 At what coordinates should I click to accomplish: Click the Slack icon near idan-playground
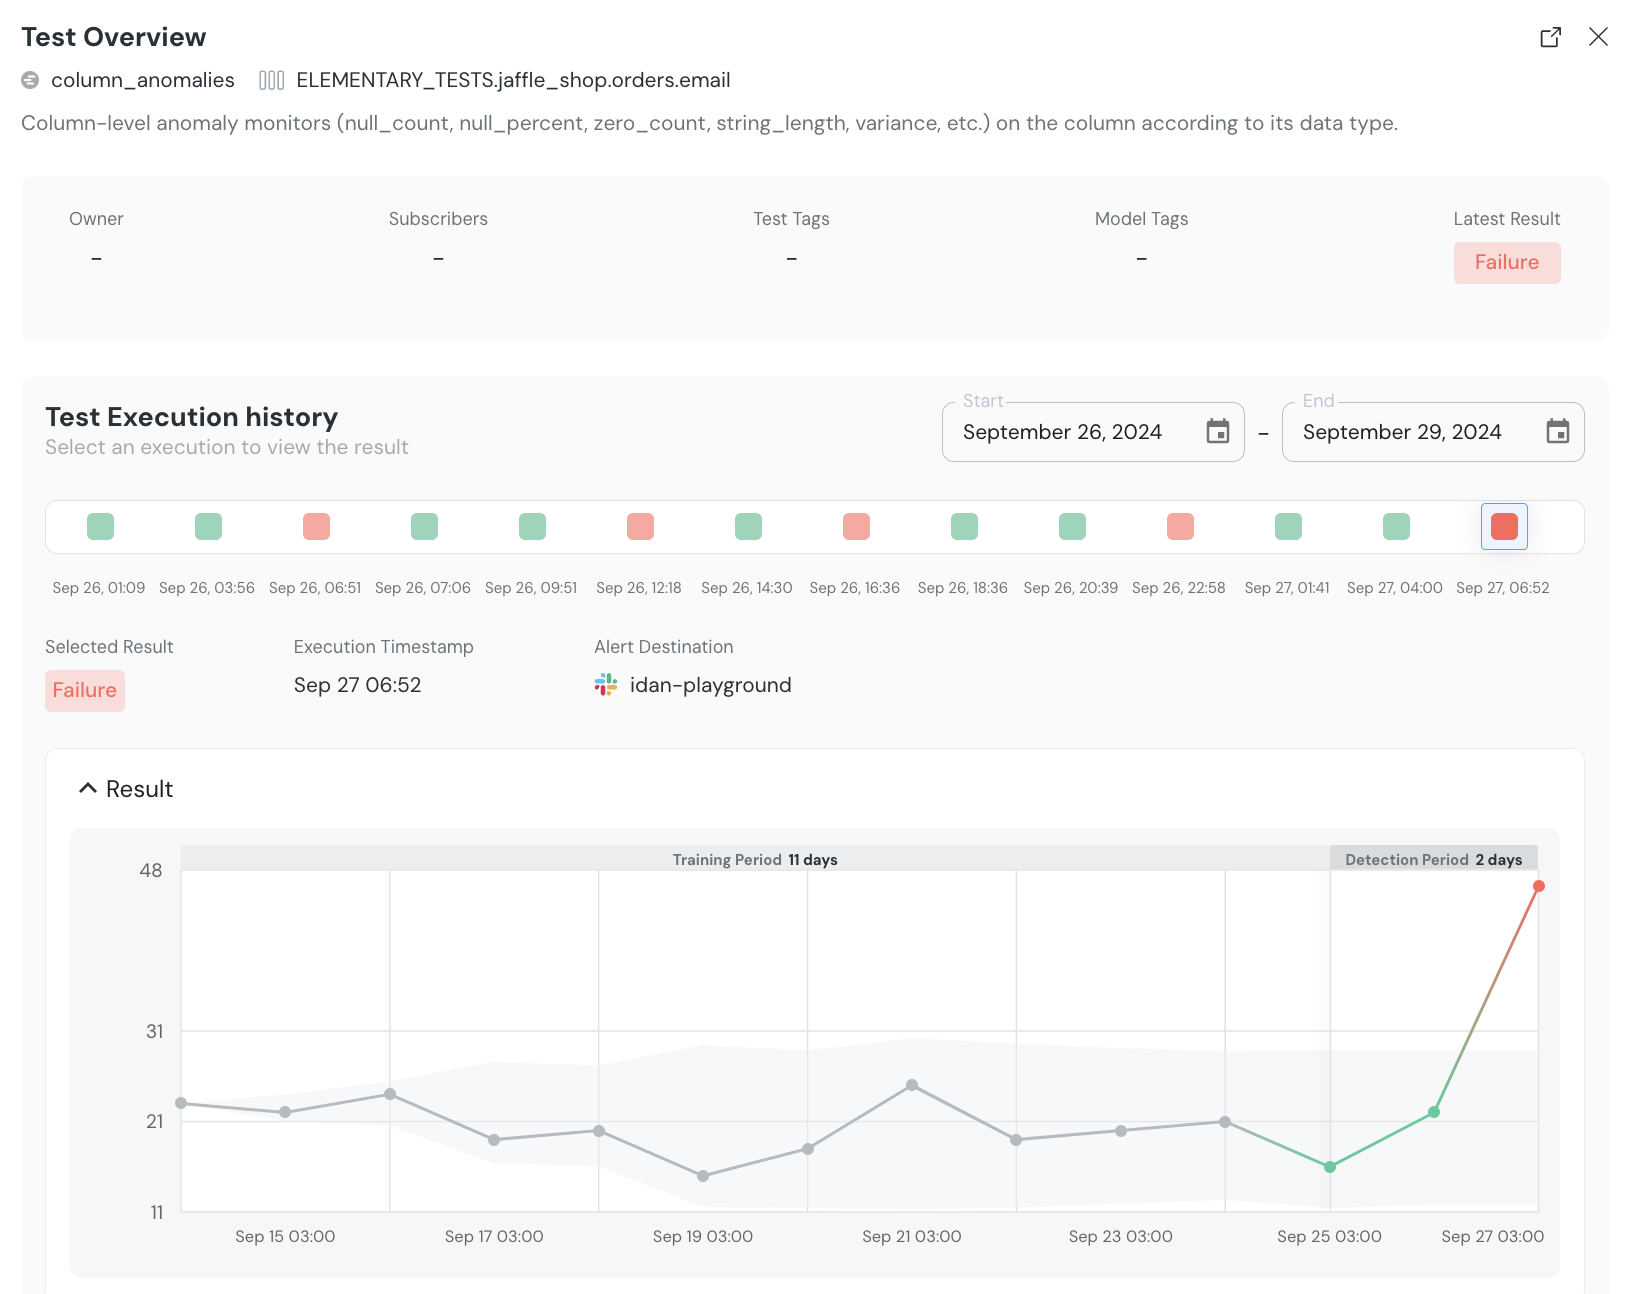pos(606,685)
